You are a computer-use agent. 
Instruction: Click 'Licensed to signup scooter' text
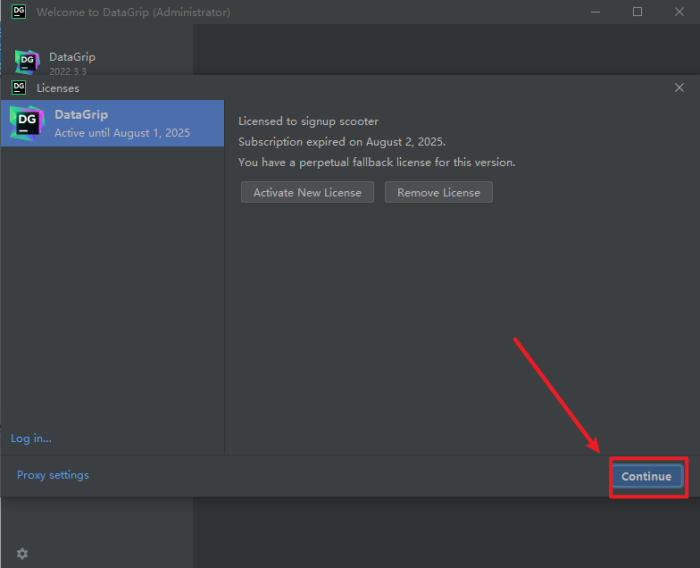pyautogui.click(x=308, y=121)
